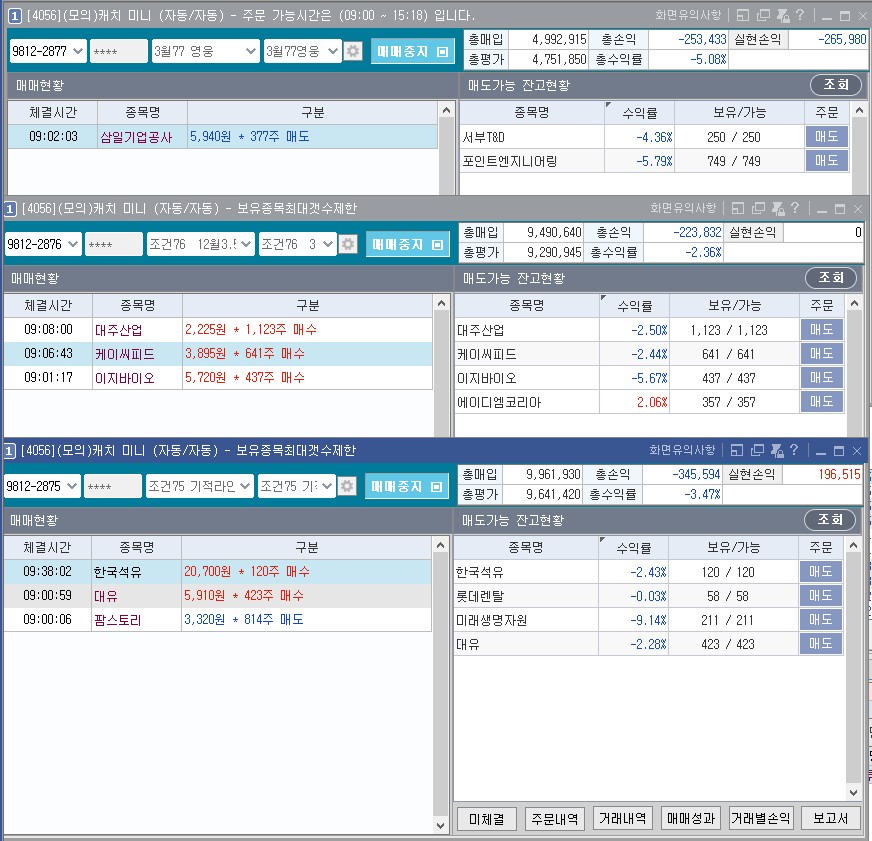Click scroll-down arrow of bottom 잔고현황 list
The image size is (872, 841).
853,792
